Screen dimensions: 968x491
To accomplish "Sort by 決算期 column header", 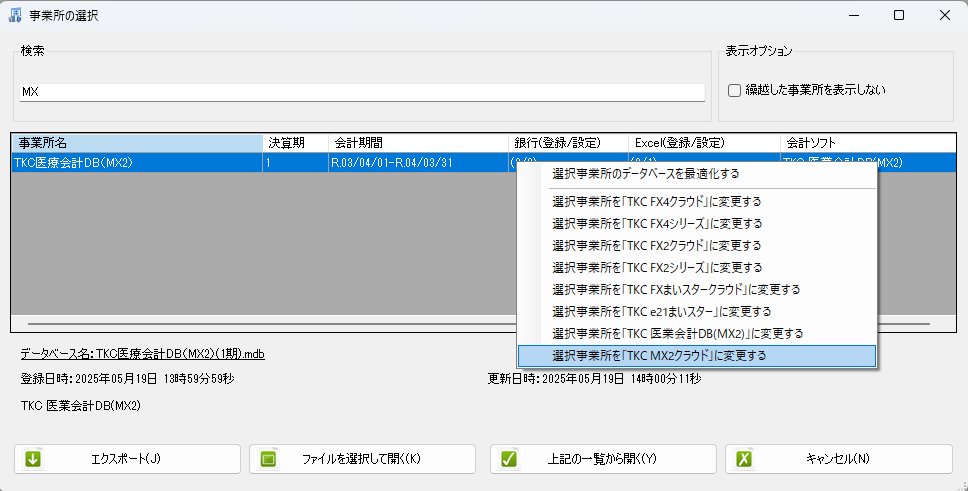I will point(295,143).
